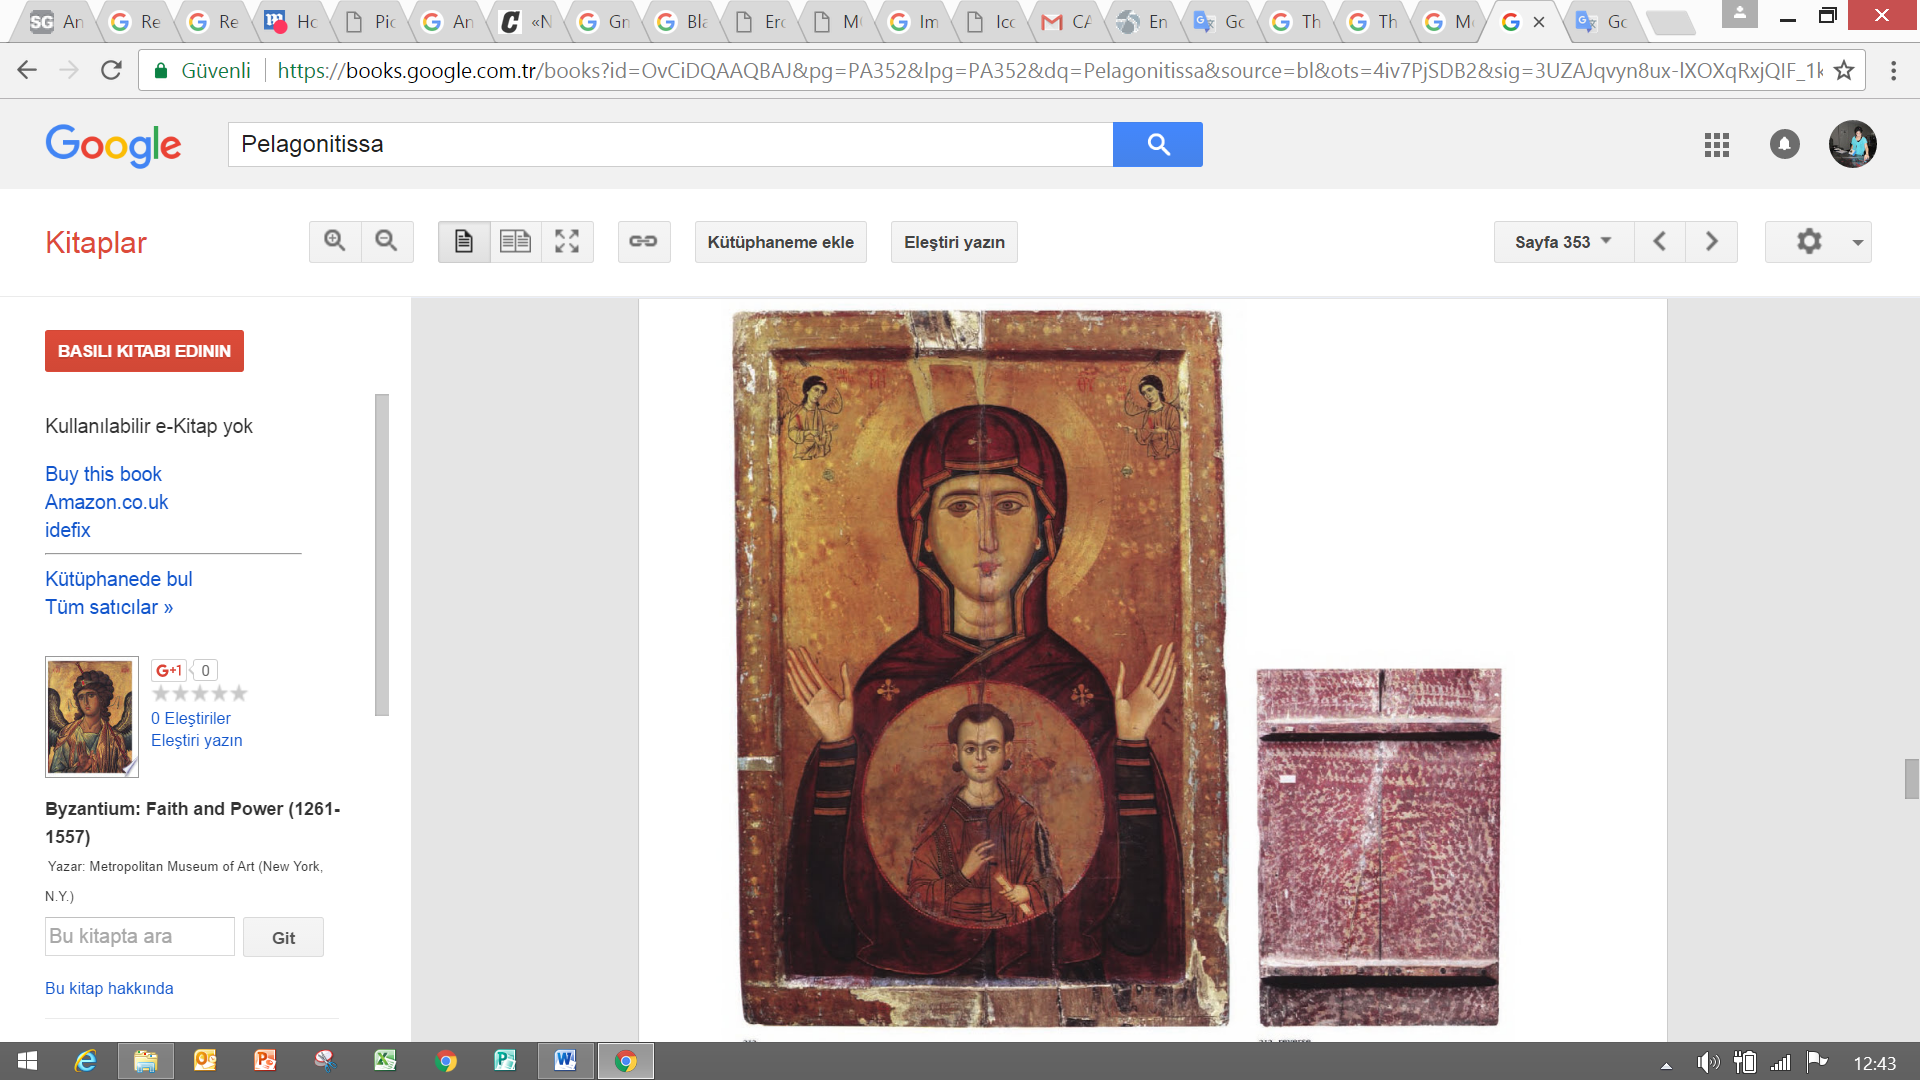Open 0 Eleştiriler link
Viewport: 1920px width, 1080px height.
pyautogui.click(x=190, y=718)
